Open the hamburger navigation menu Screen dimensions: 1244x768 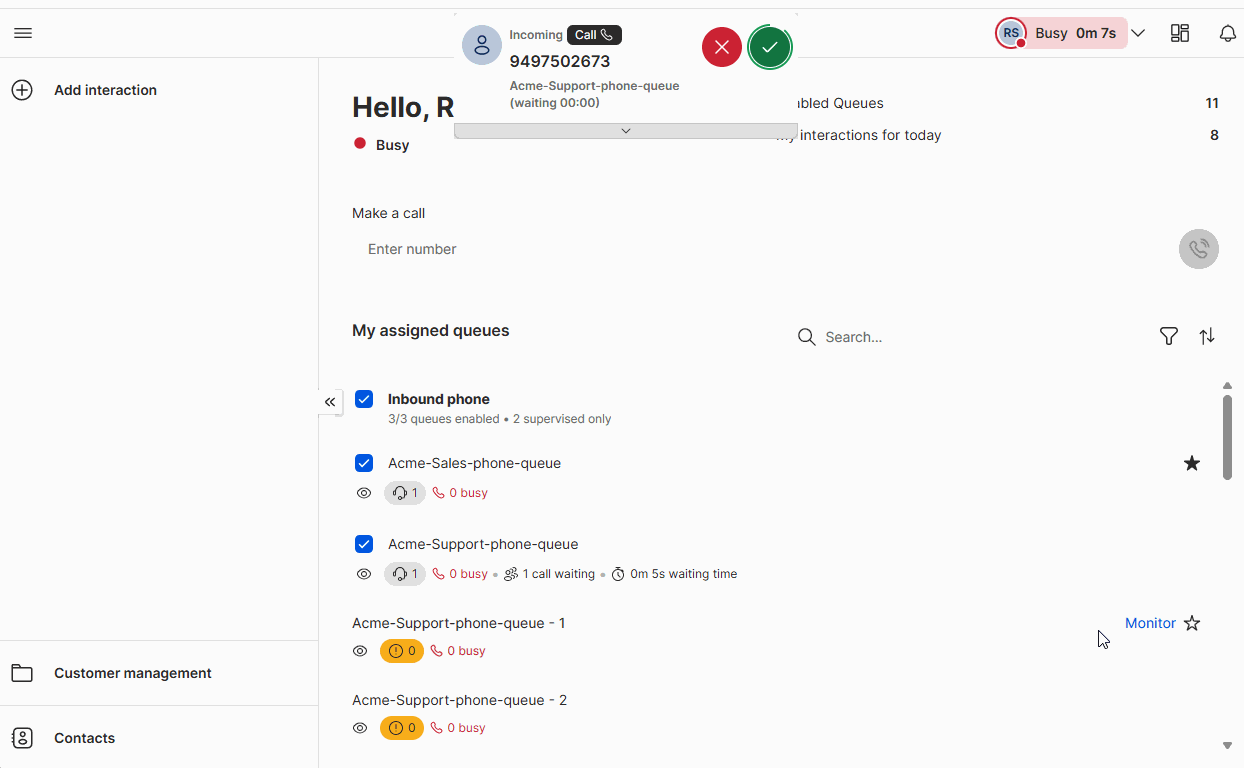click(x=23, y=33)
